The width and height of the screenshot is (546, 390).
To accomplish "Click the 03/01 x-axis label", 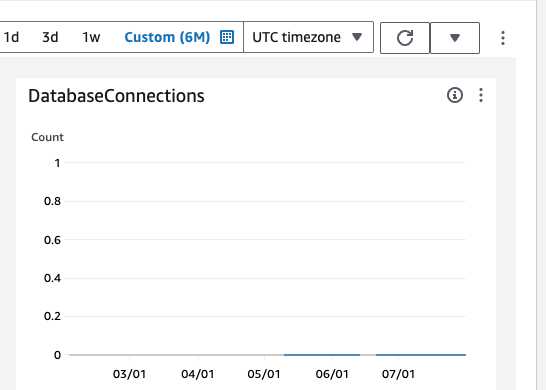I will click(x=129, y=374).
